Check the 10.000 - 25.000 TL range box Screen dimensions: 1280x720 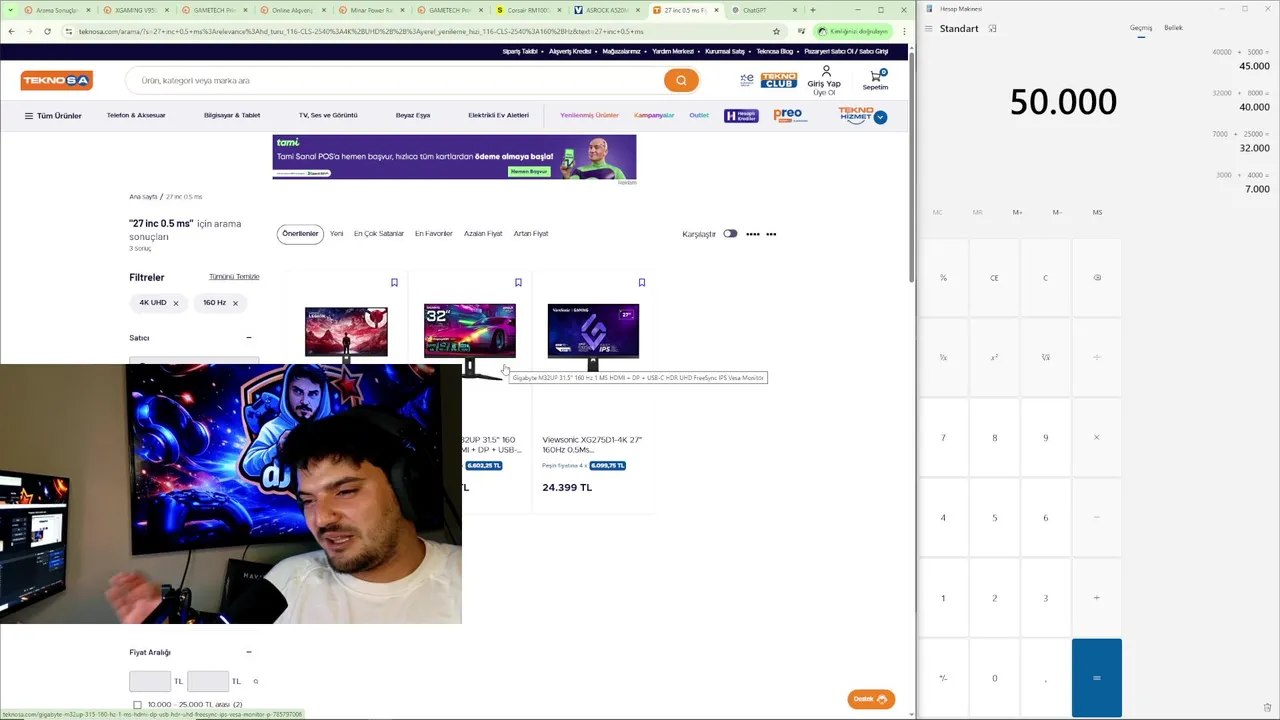coord(137,705)
